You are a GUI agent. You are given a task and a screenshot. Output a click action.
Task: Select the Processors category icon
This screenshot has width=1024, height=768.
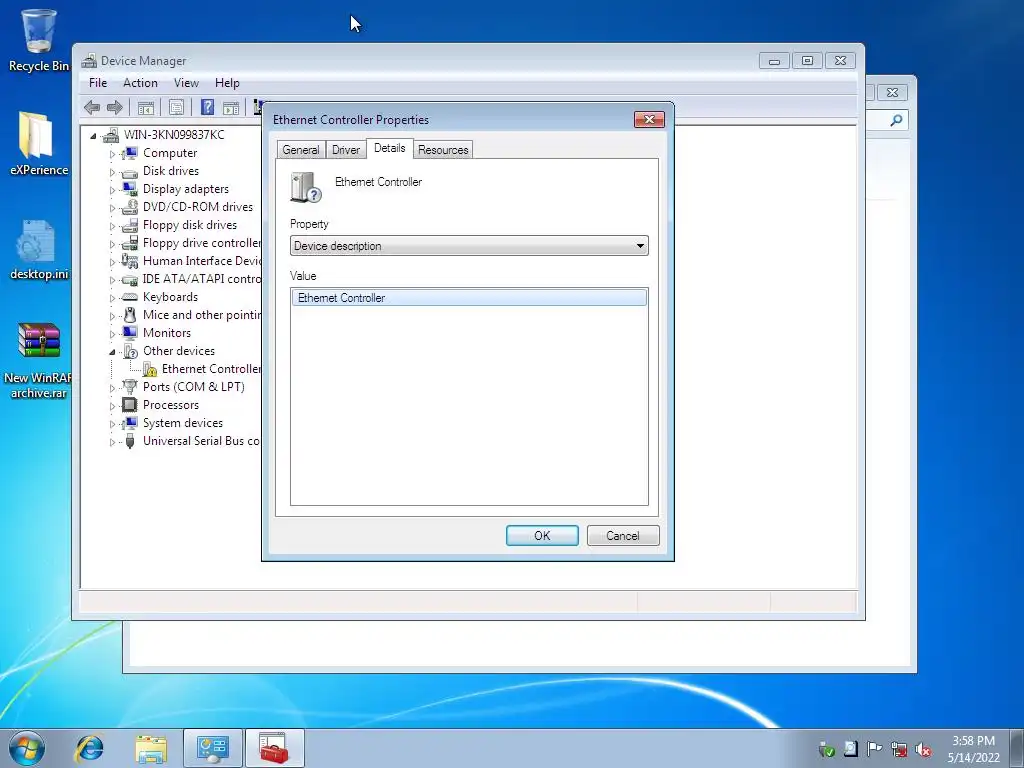(x=130, y=405)
